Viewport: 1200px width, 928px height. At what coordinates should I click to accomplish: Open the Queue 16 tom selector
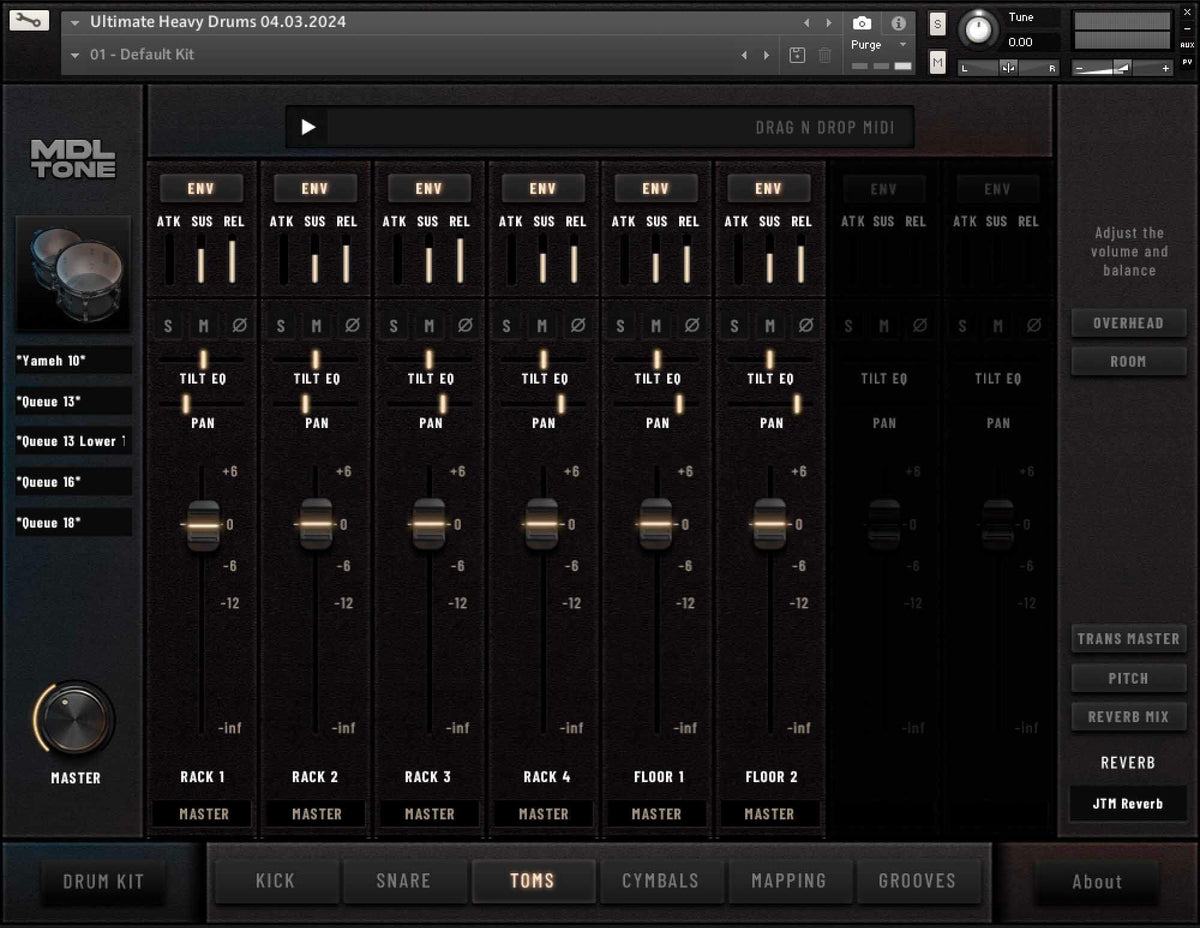pyautogui.click(x=73, y=482)
